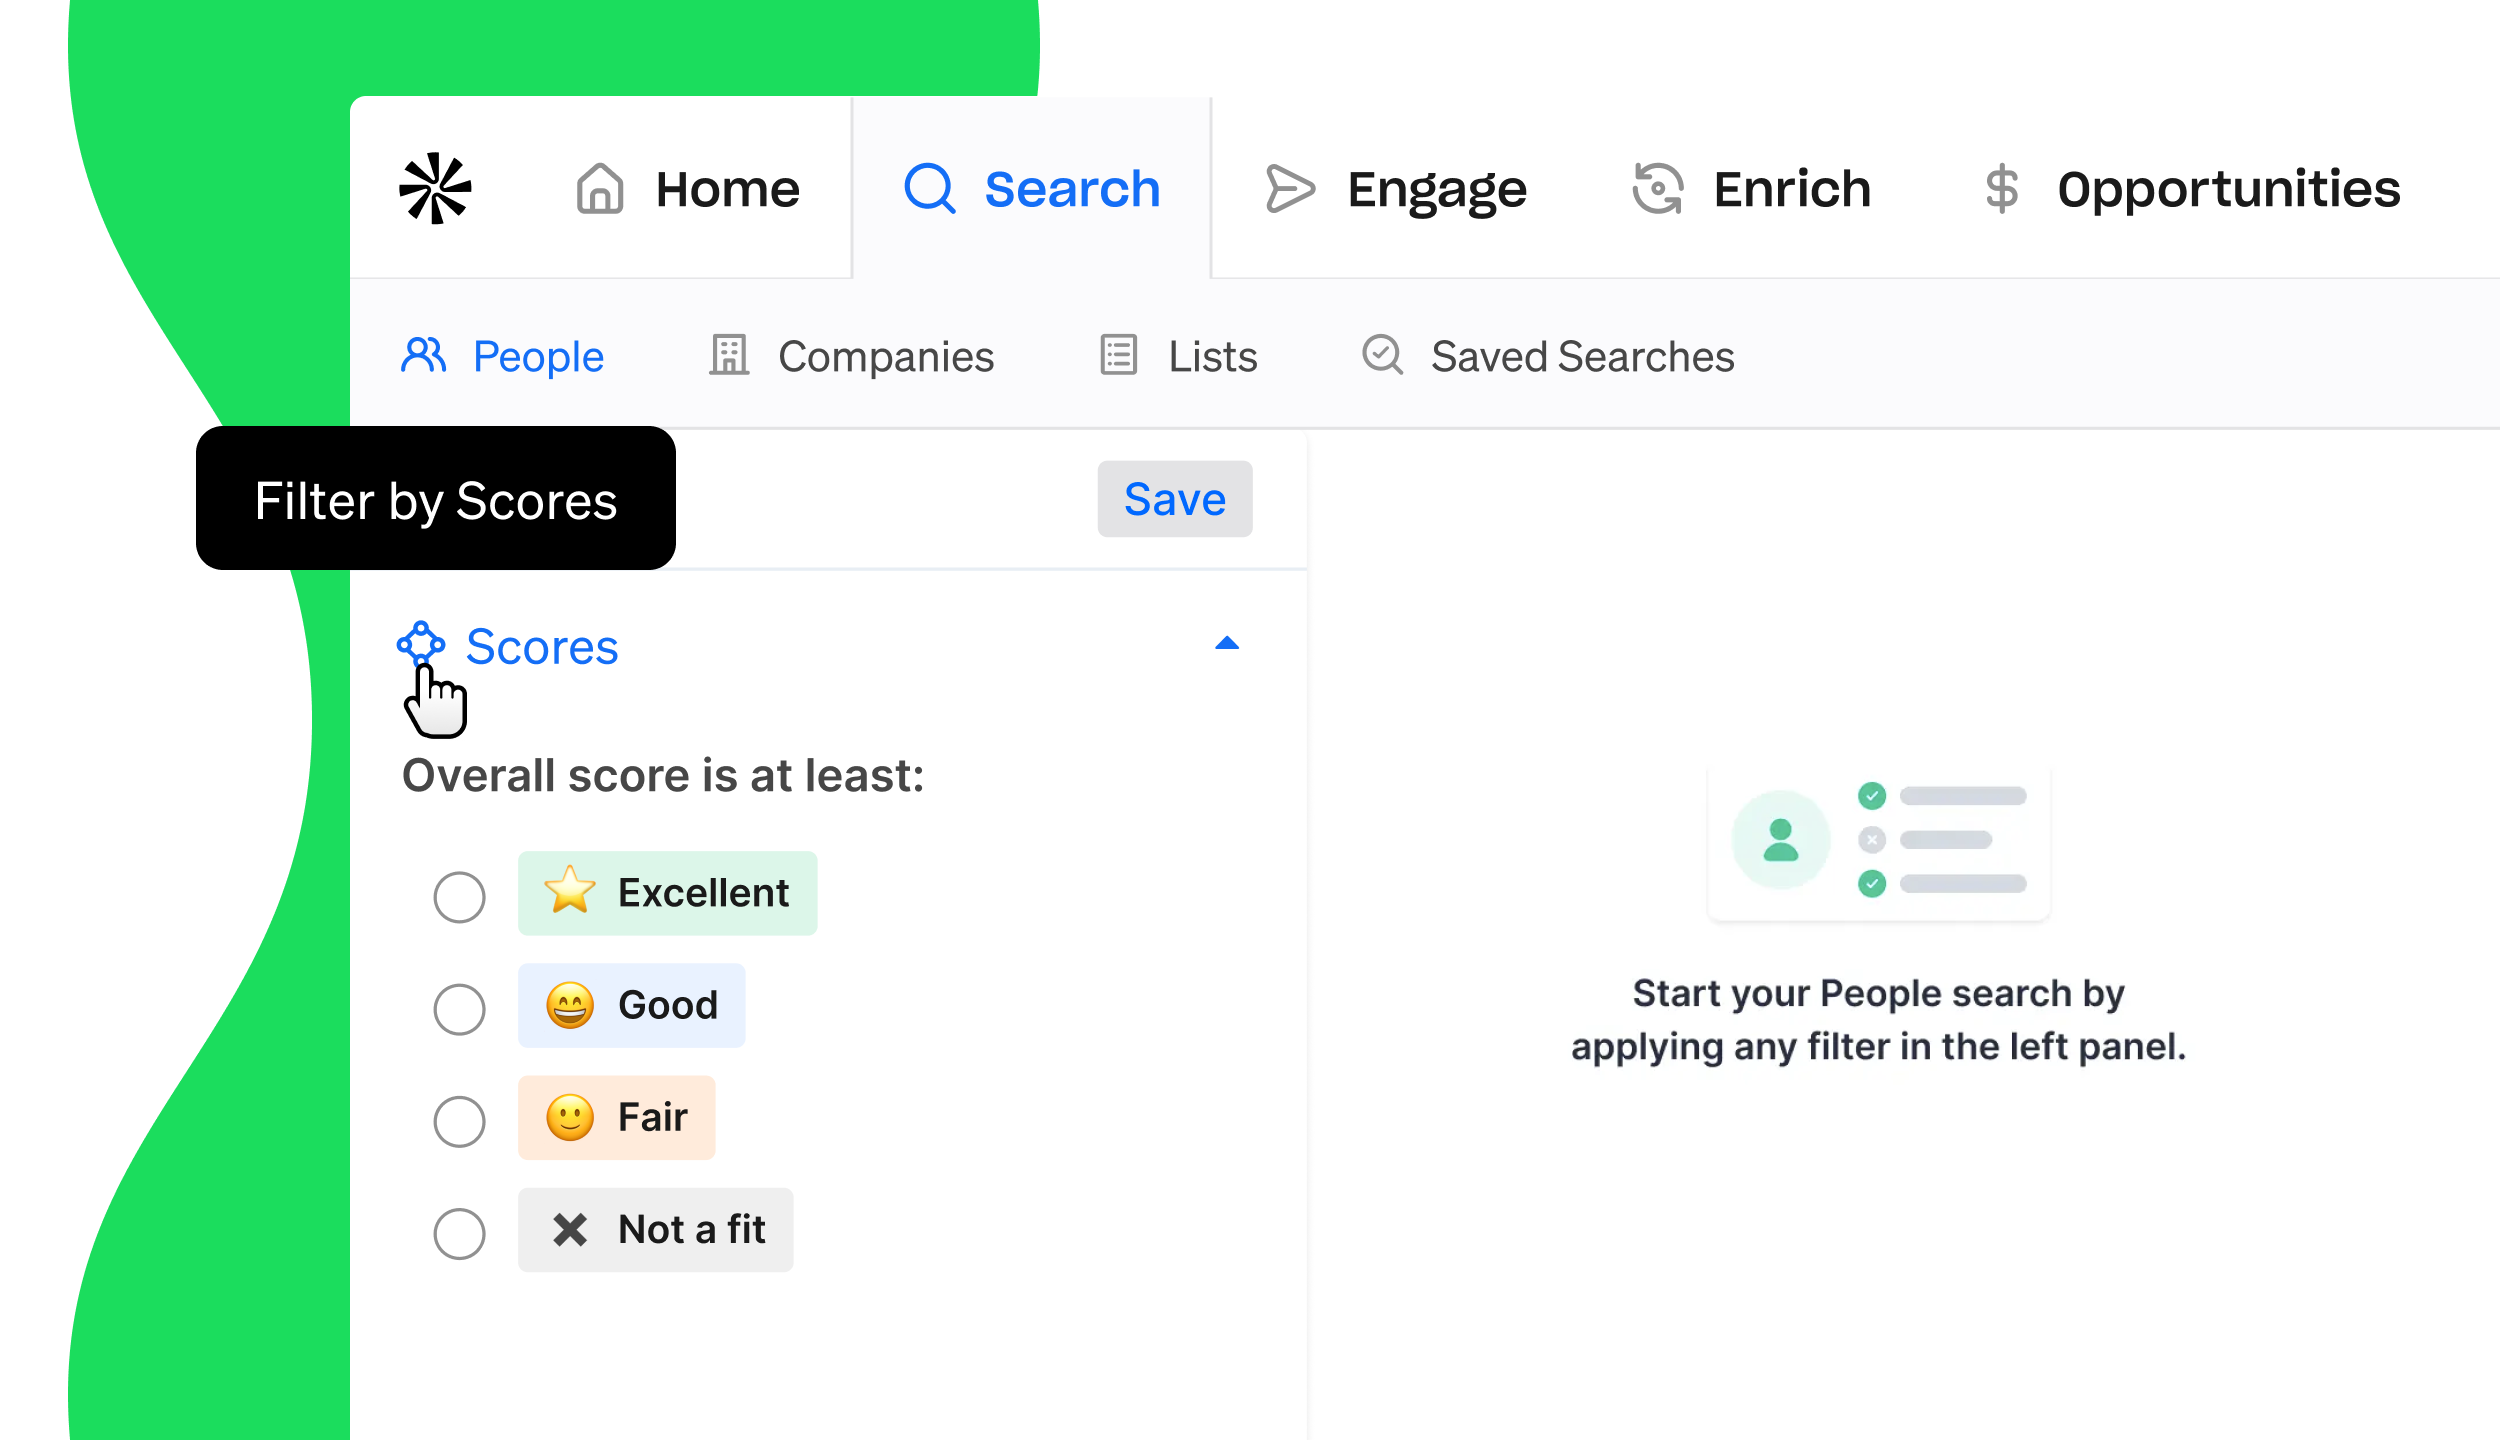Click the Save button
This screenshot has height=1440, width=2500.
pyautogui.click(x=1174, y=499)
